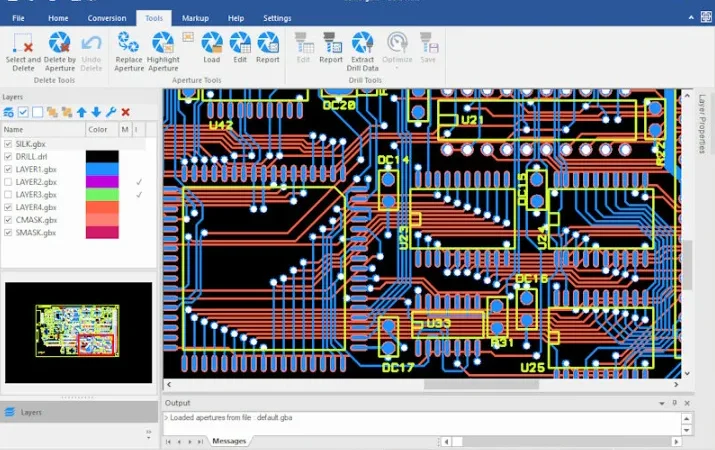
Task: Toggle the SMASK.gbx layer checkbox
Action: 8,233
